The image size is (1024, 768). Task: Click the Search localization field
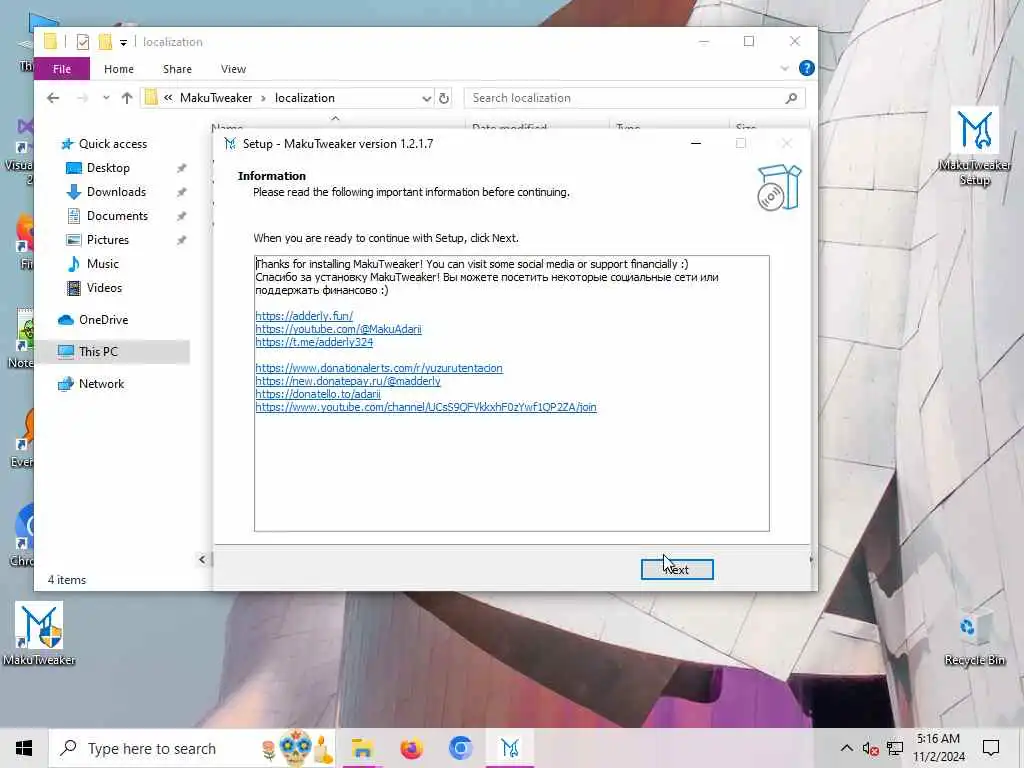pyautogui.click(x=634, y=98)
